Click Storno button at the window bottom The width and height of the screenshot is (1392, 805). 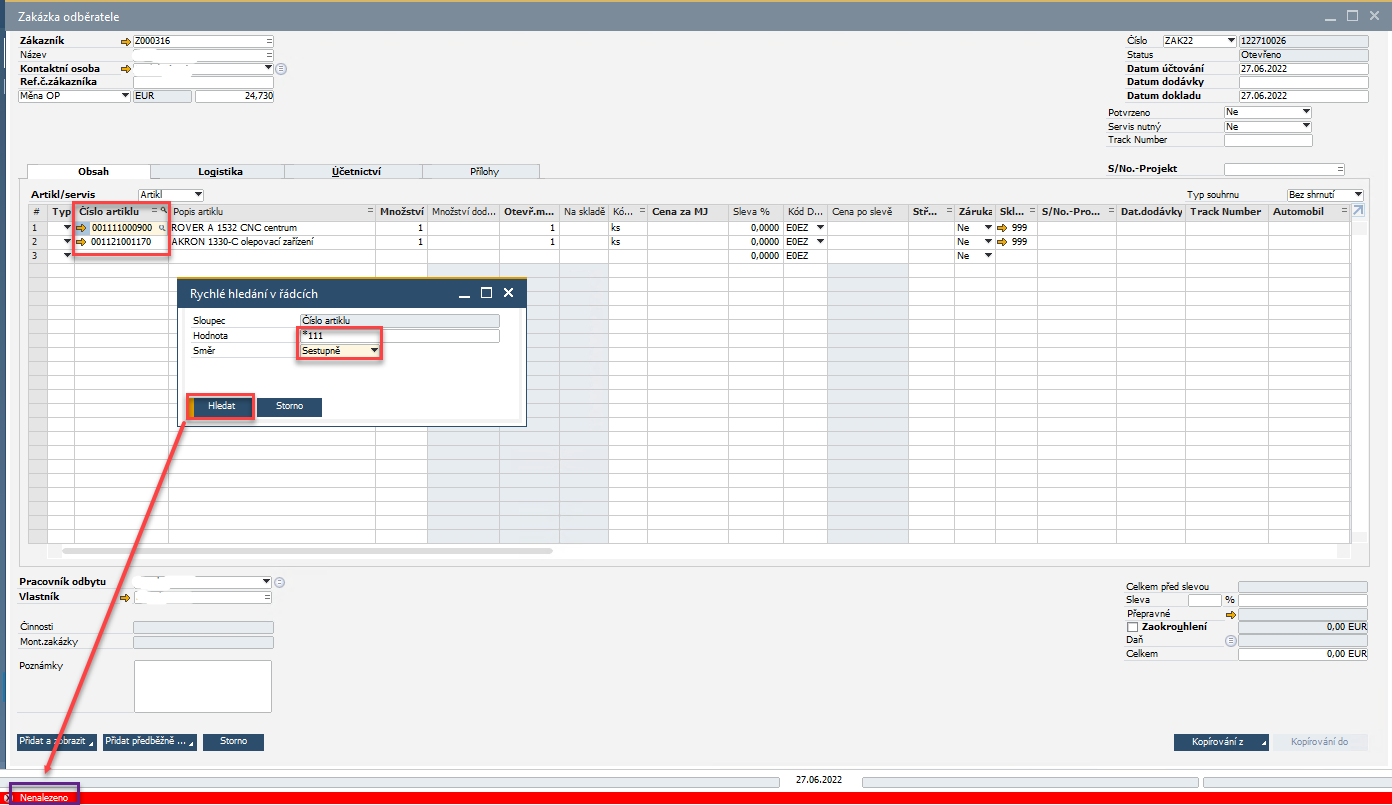(x=233, y=742)
